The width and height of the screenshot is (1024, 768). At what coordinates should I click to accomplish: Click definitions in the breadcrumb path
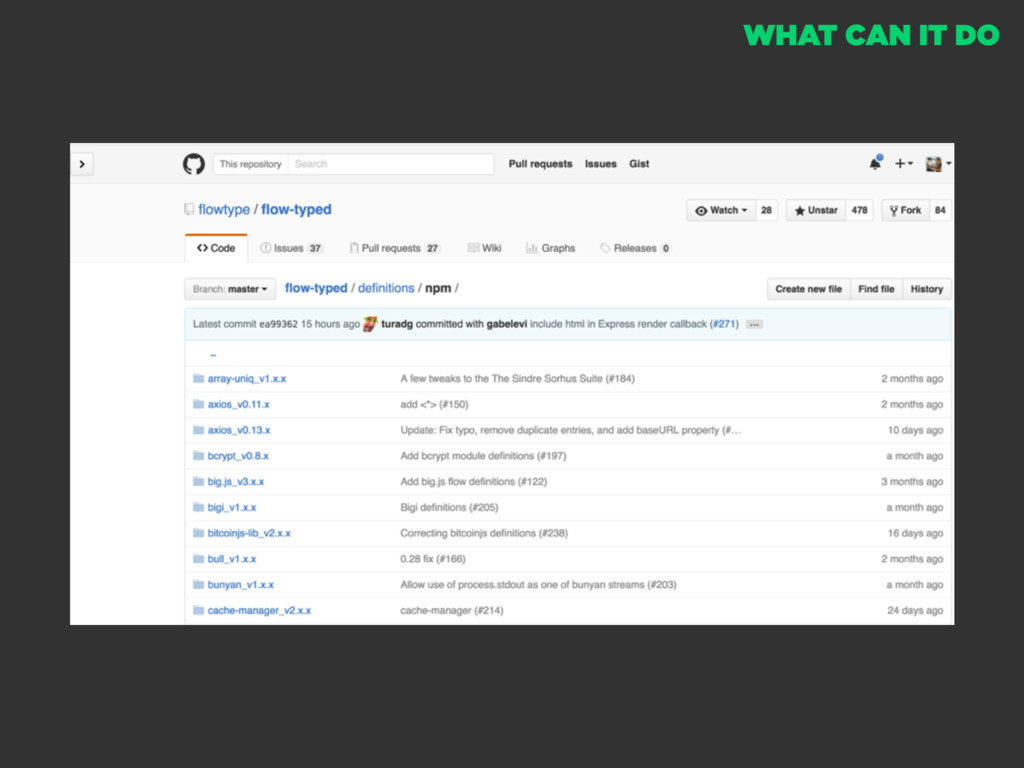click(386, 288)
